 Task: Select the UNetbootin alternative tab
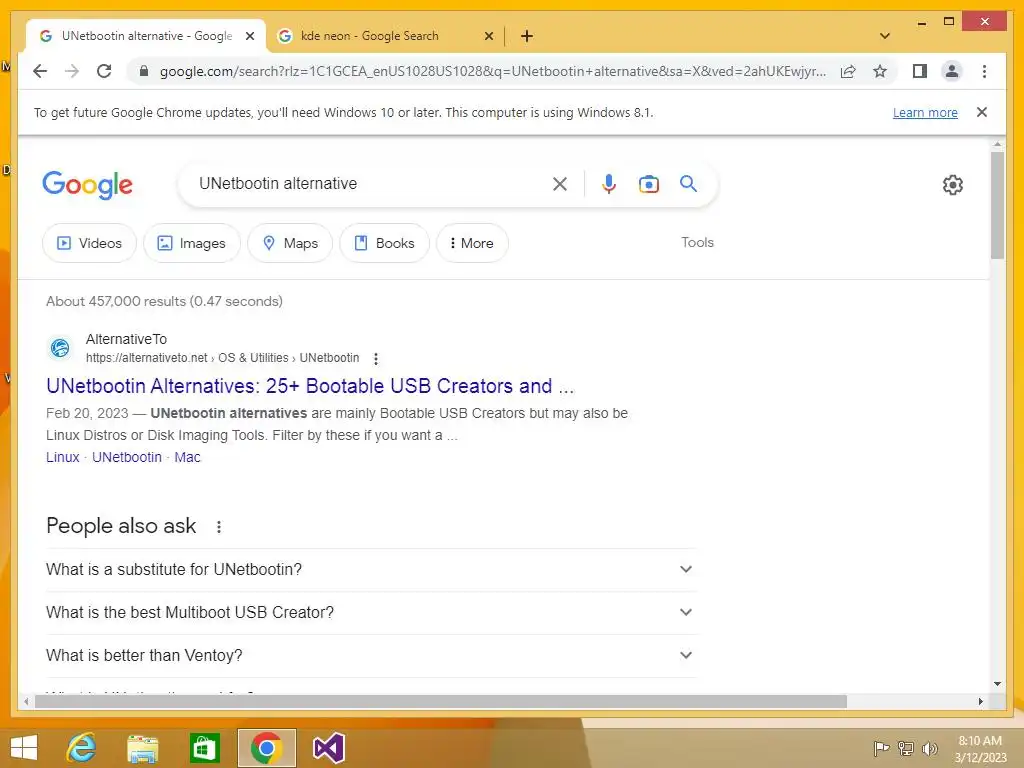(x=145, y=36)
